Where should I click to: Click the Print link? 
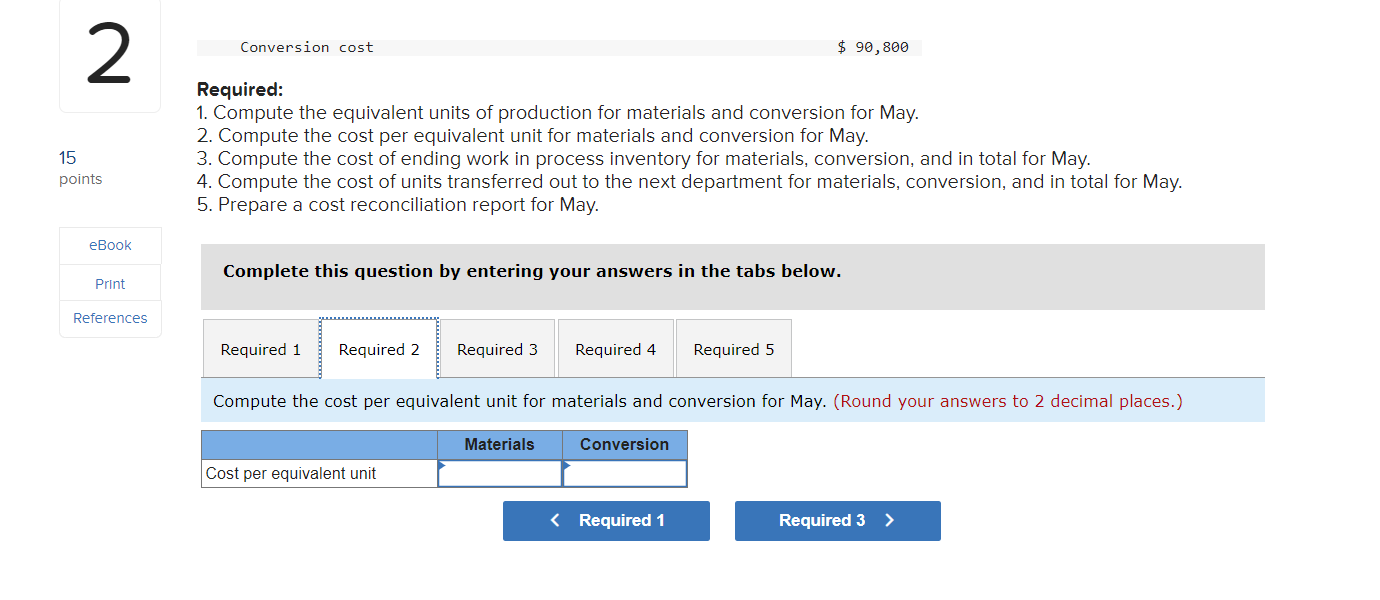click(x=110, y=284)
